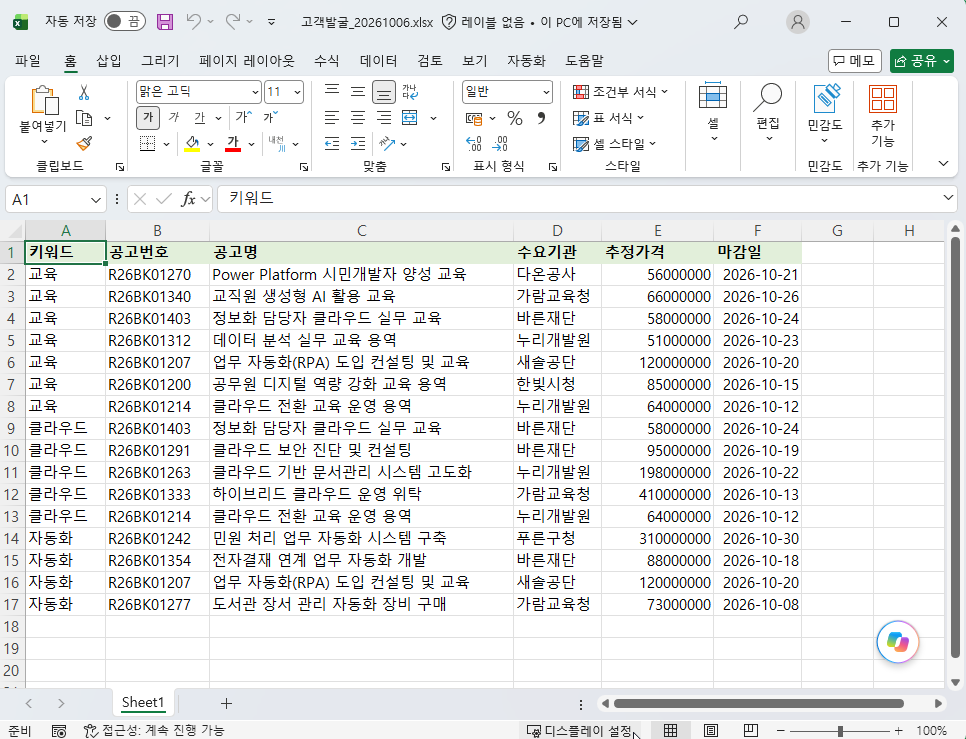Open the user account avatar
This screenshot has width=966, height=739.
click(x=798, y=22)
